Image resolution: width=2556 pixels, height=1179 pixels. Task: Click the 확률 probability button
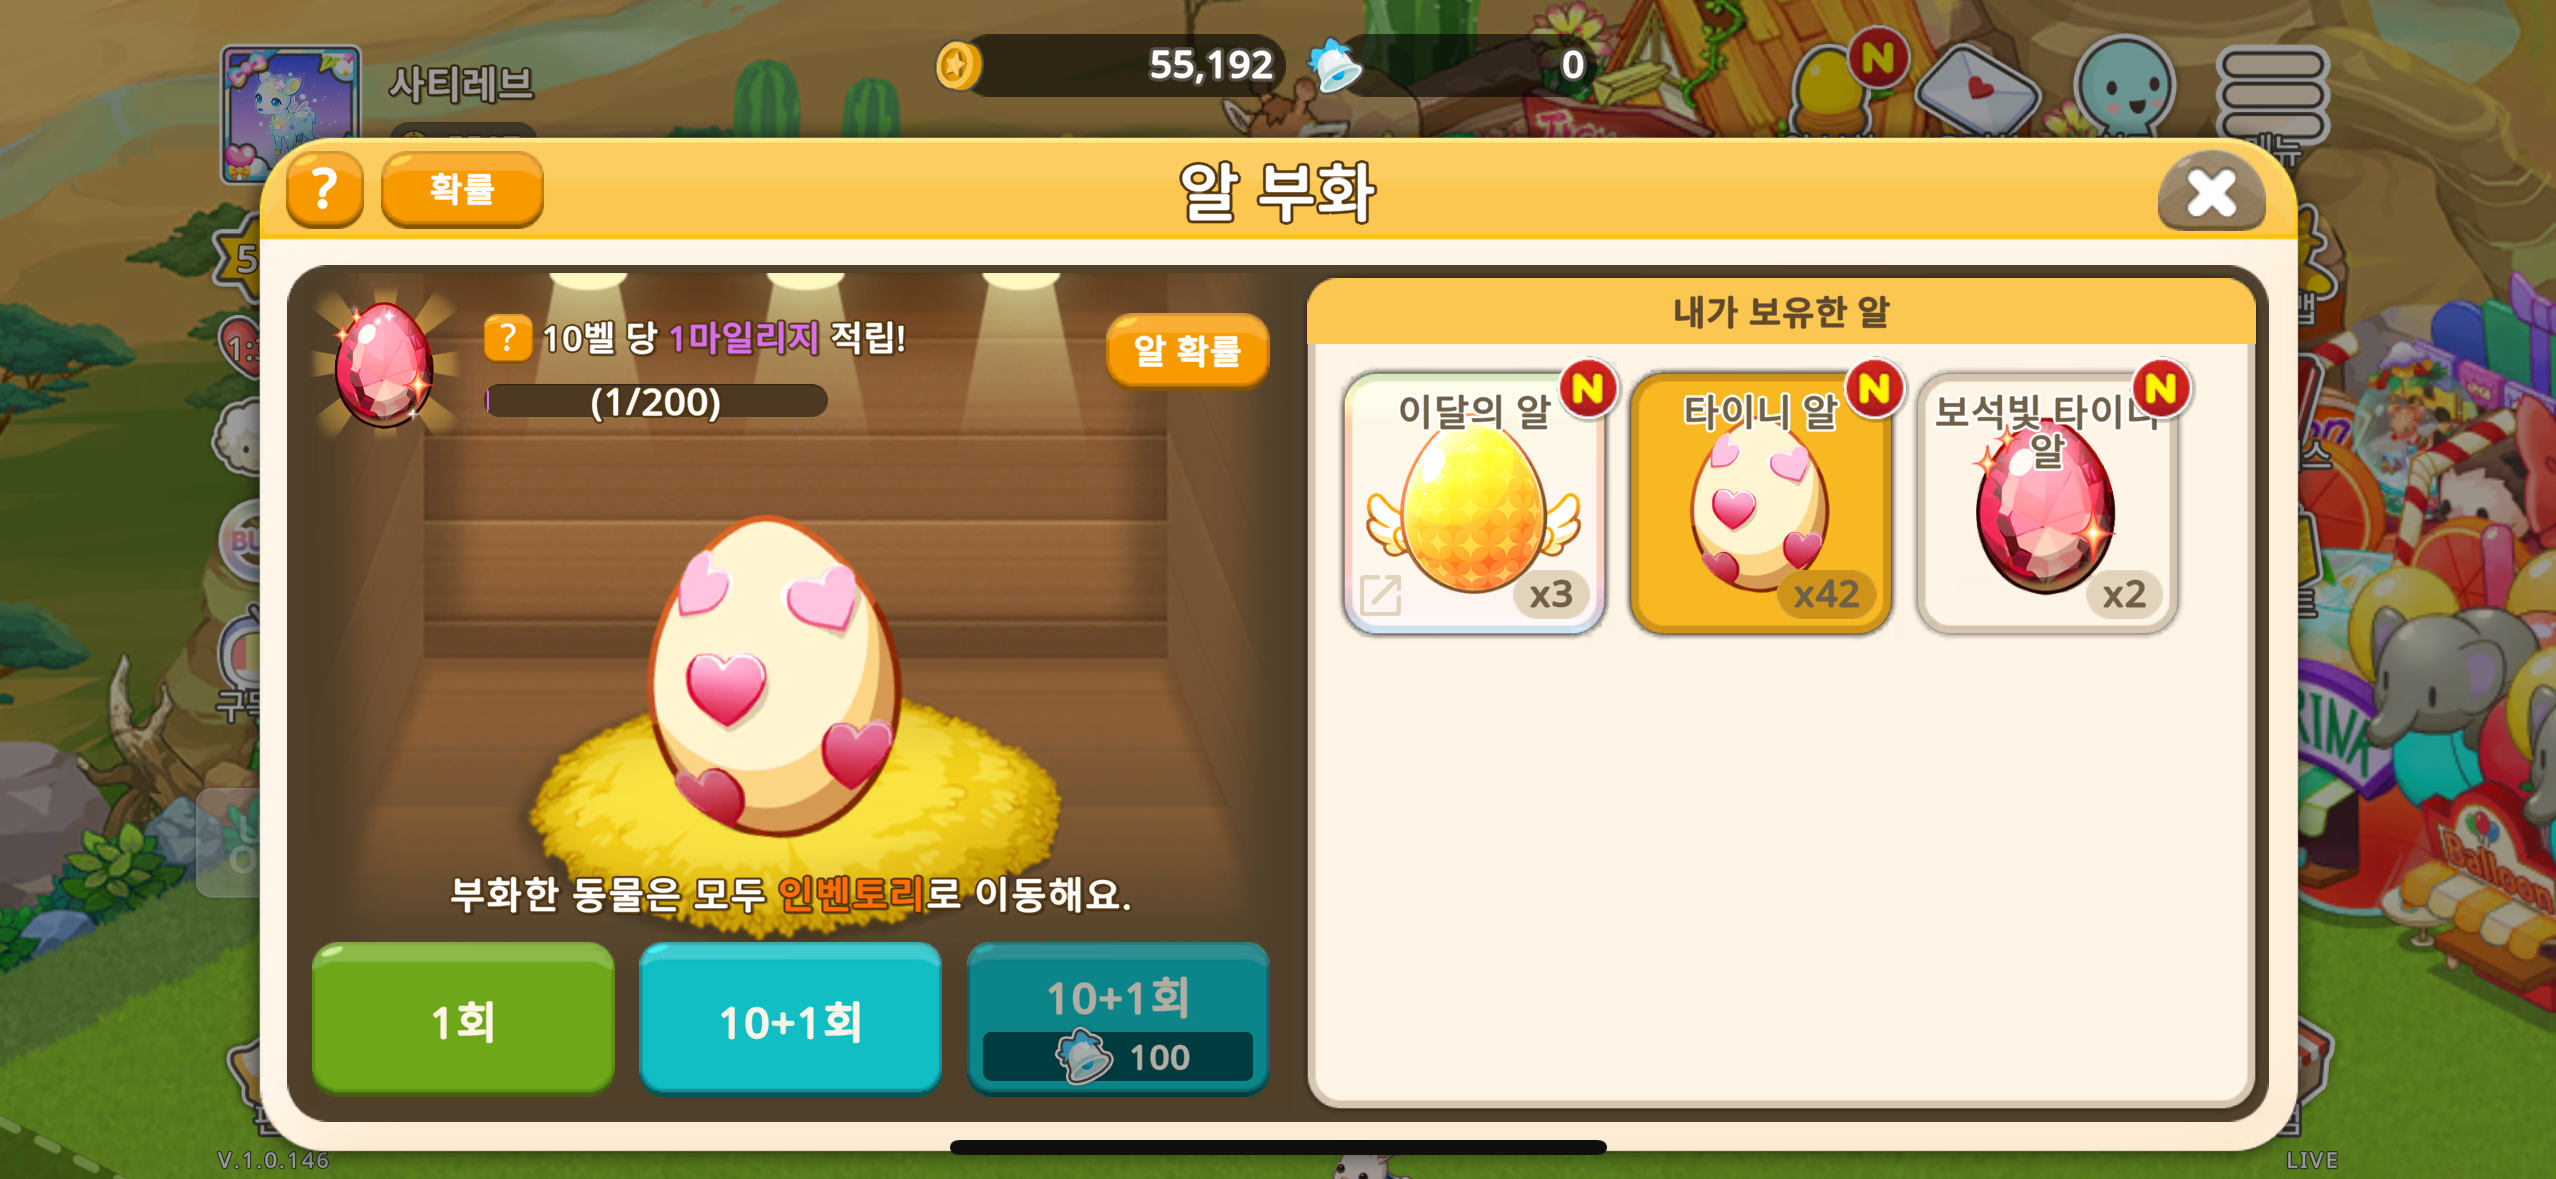tap(462, 189)
